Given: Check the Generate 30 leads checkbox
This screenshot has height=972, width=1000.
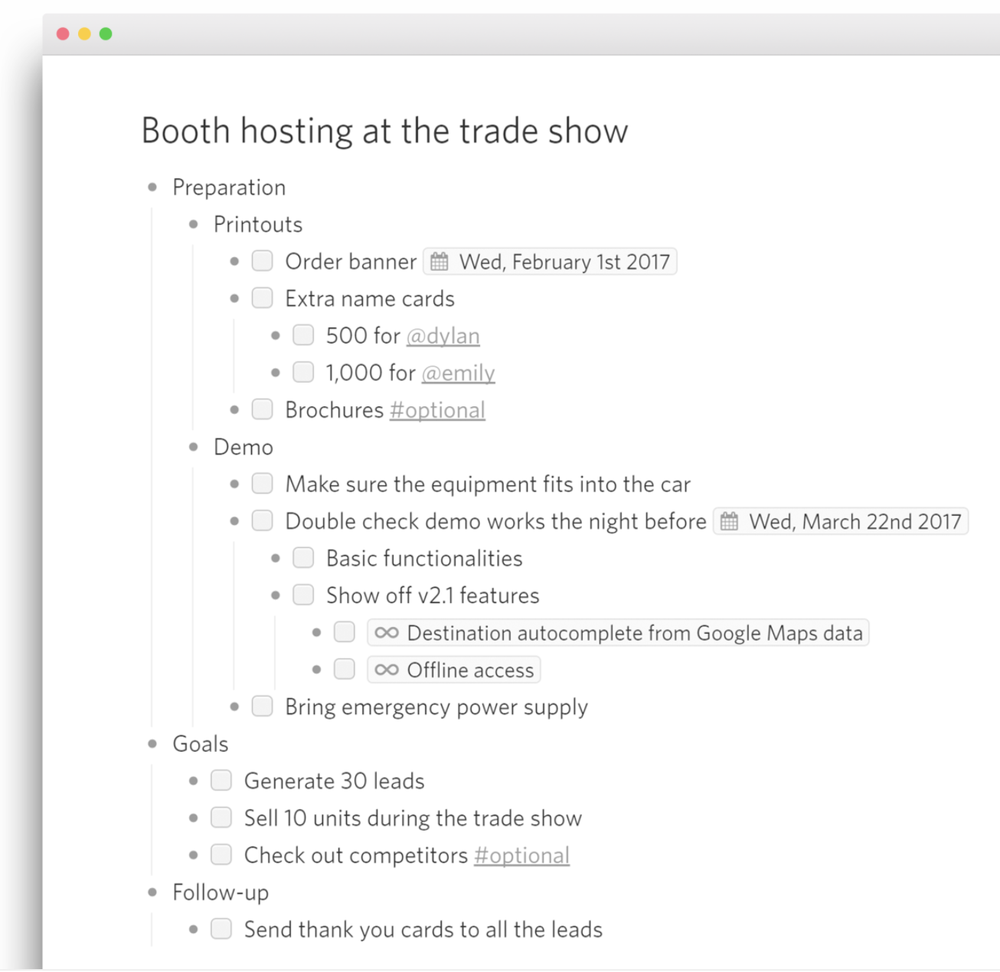Looking at the screenshot, I should 221,780.
